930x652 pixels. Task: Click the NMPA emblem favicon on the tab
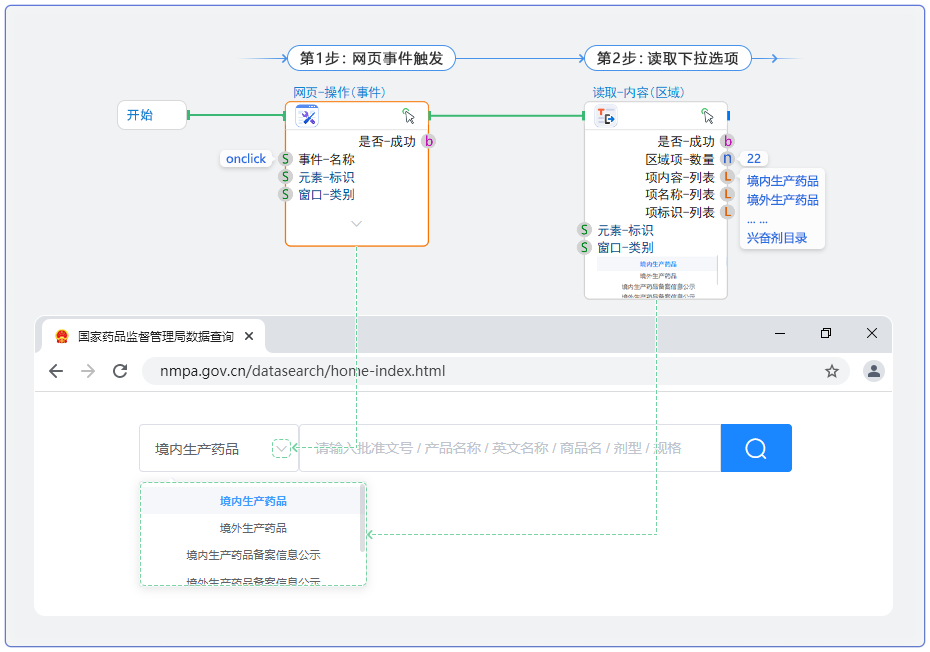point(60,337)
